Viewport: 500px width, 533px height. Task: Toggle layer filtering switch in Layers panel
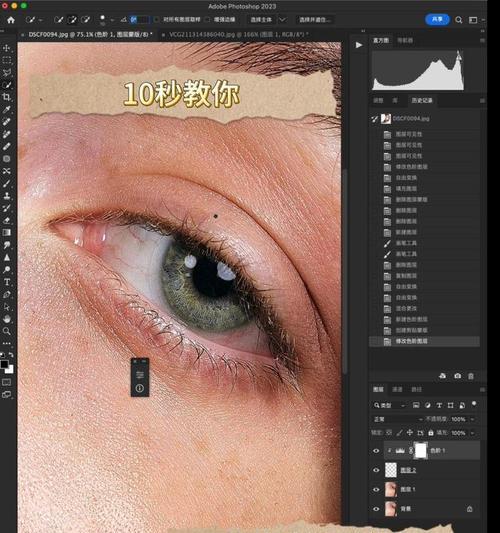[474, 404]
